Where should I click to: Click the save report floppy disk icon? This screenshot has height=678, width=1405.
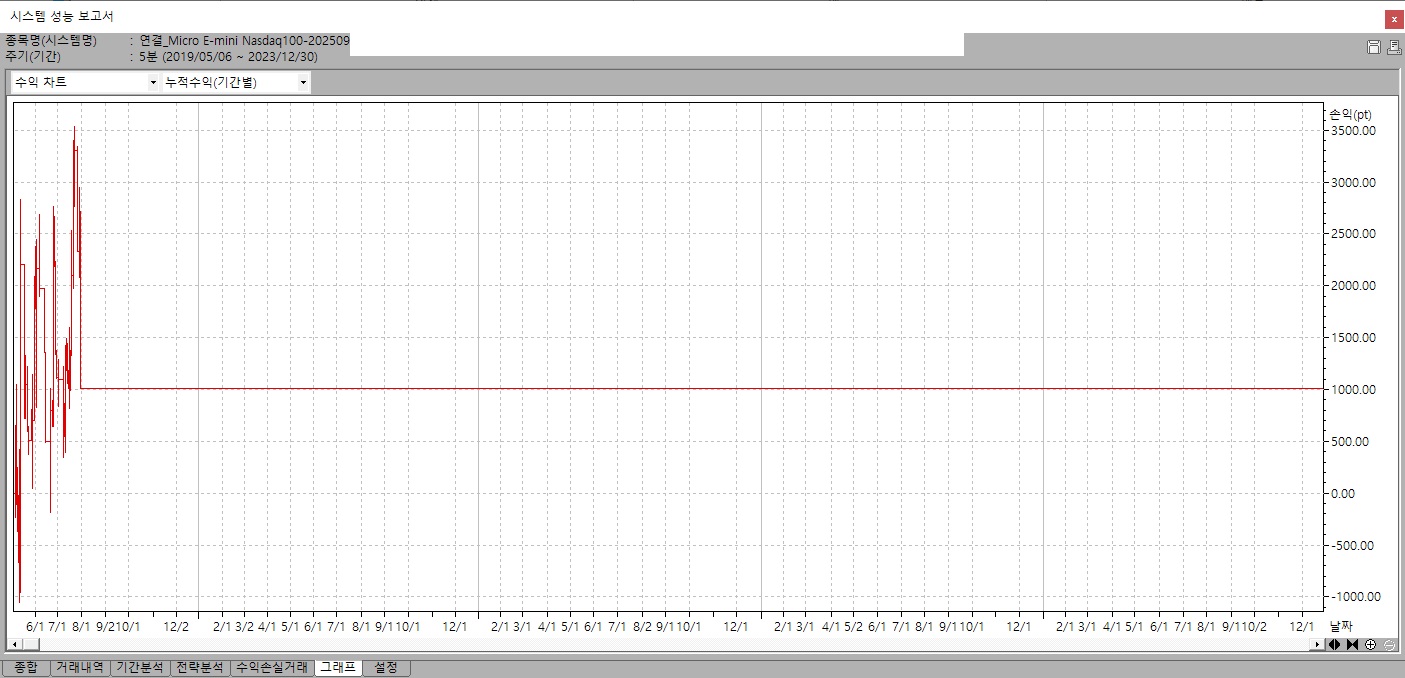[x=1374, y=47]
